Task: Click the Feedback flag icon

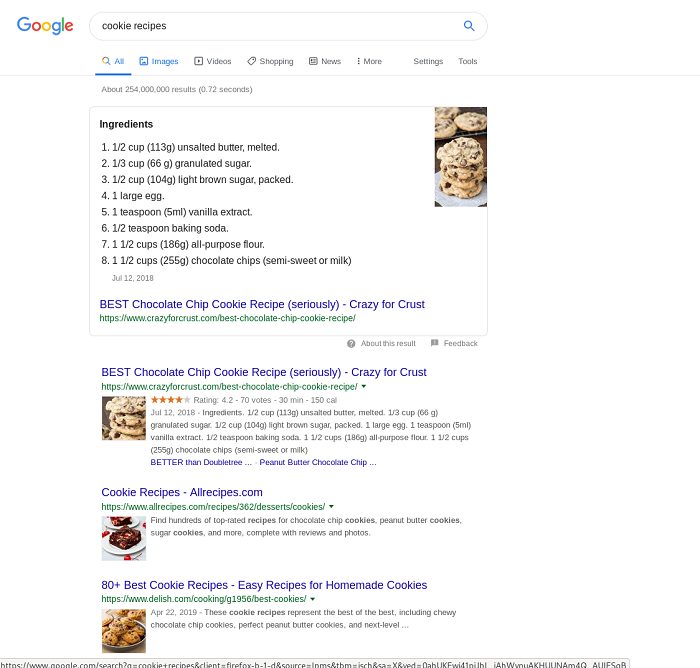Action: (434, 343)
